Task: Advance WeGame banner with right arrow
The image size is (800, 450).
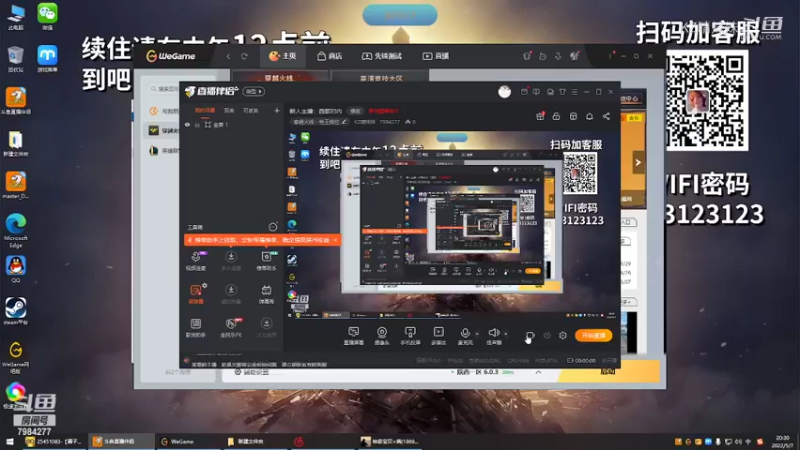Action: (638, 163)
